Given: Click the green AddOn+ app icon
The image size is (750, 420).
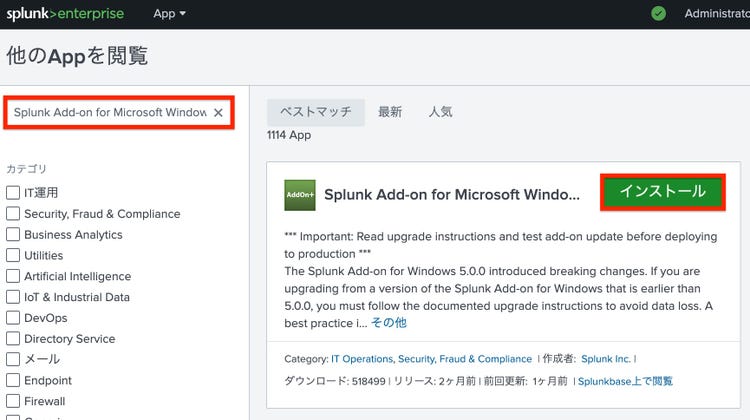Looking at the screenshot, I should tap(300, 195).
